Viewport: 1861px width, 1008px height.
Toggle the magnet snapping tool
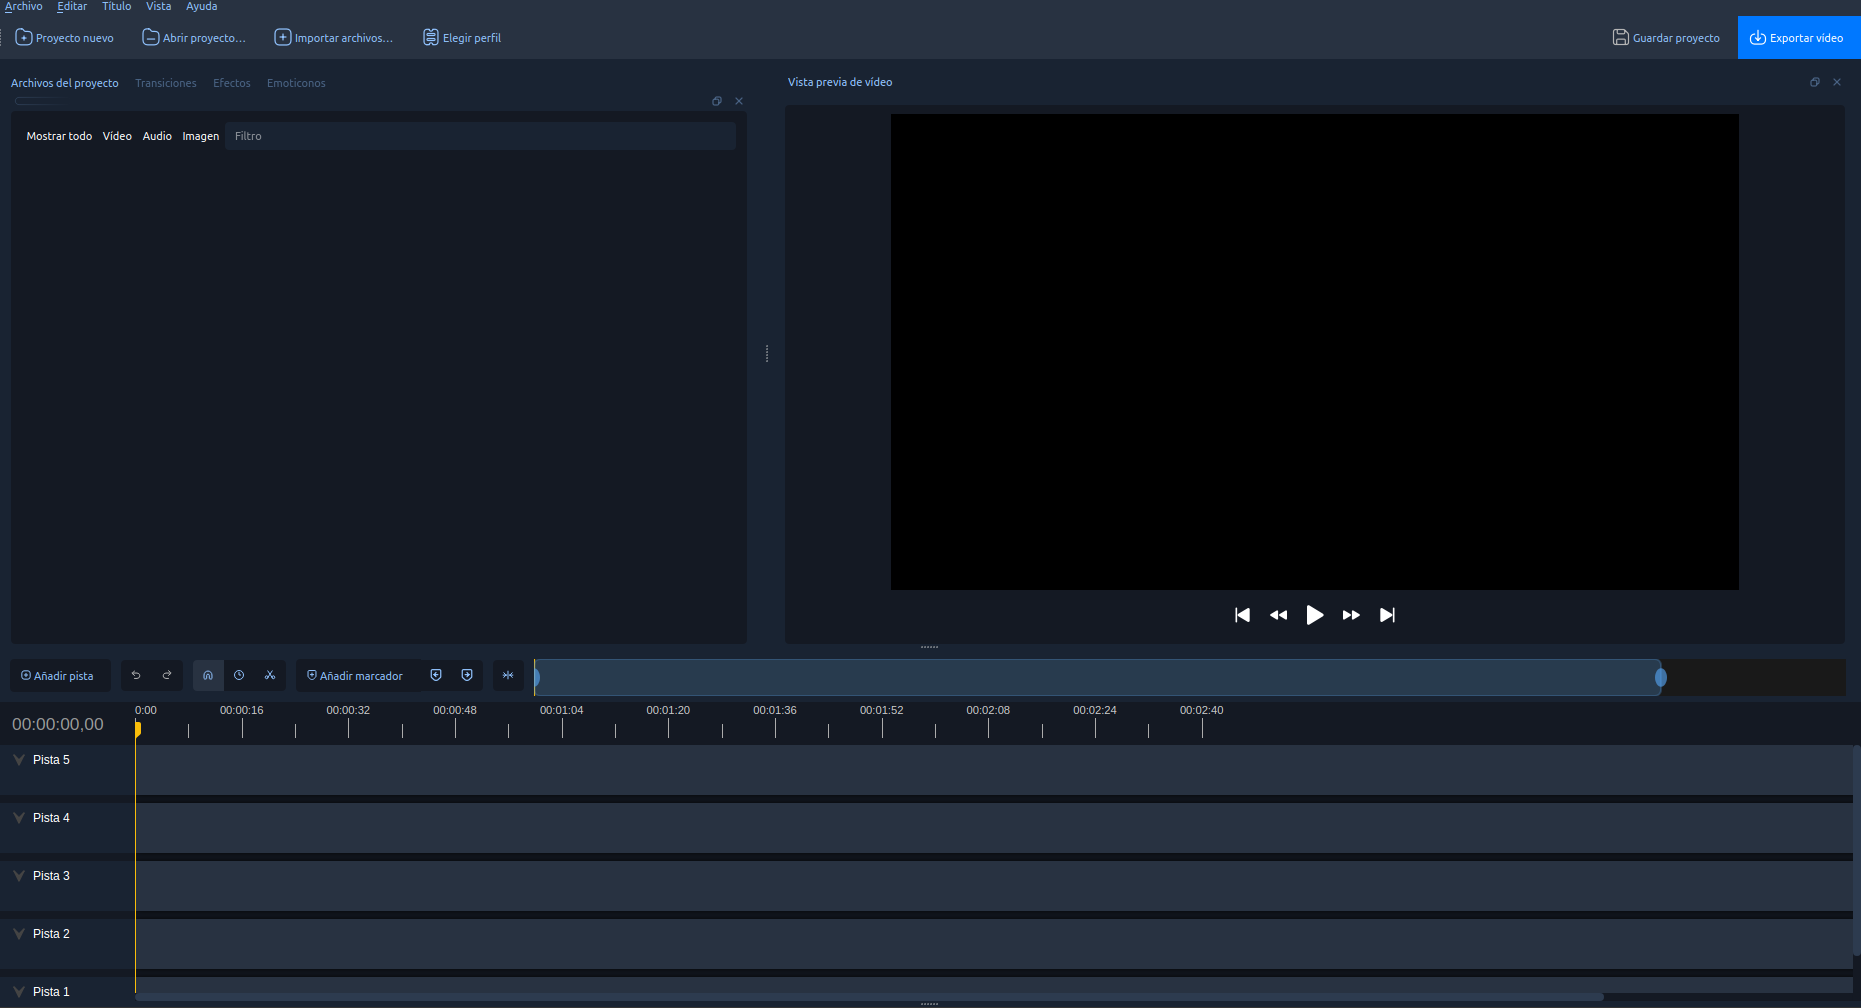pos(208,676)
